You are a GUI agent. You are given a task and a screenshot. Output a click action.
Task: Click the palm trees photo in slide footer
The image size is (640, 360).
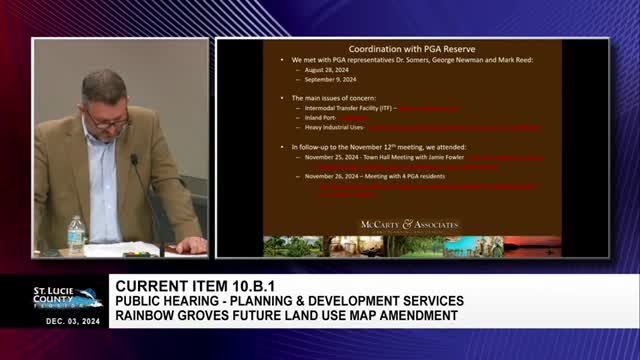(293, 247)
